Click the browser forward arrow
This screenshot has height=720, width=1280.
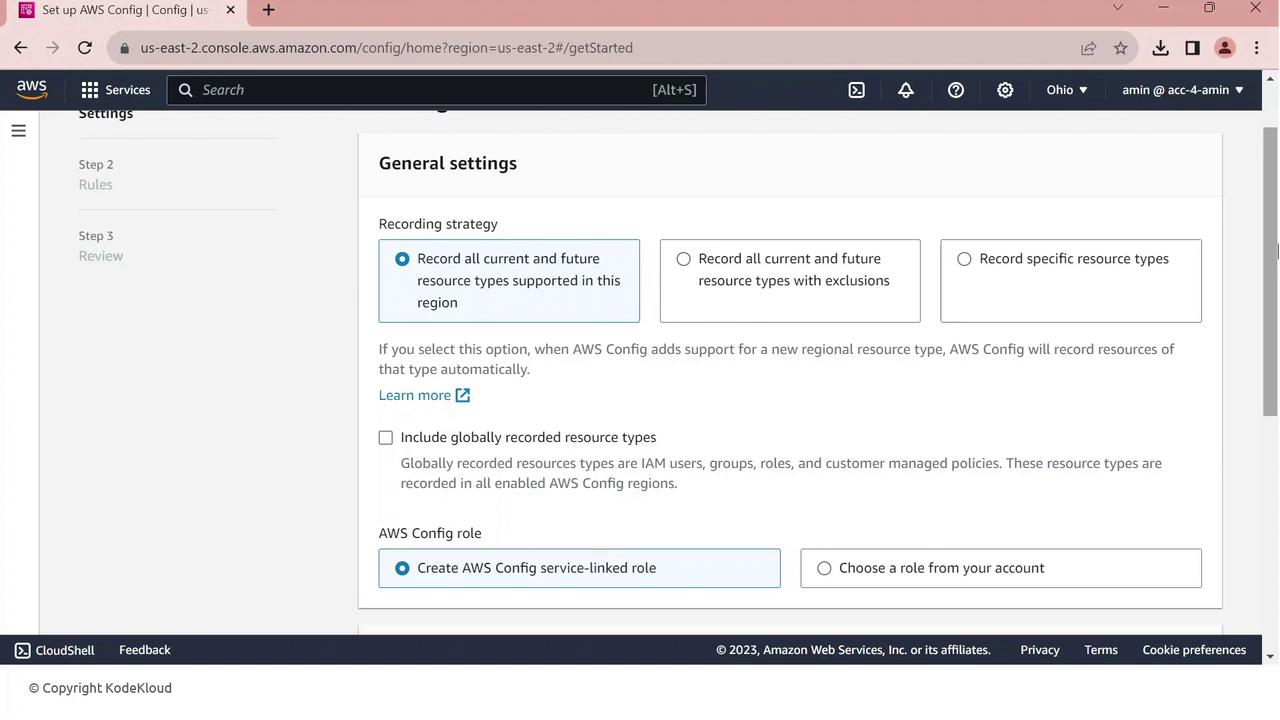coord(53,48)
